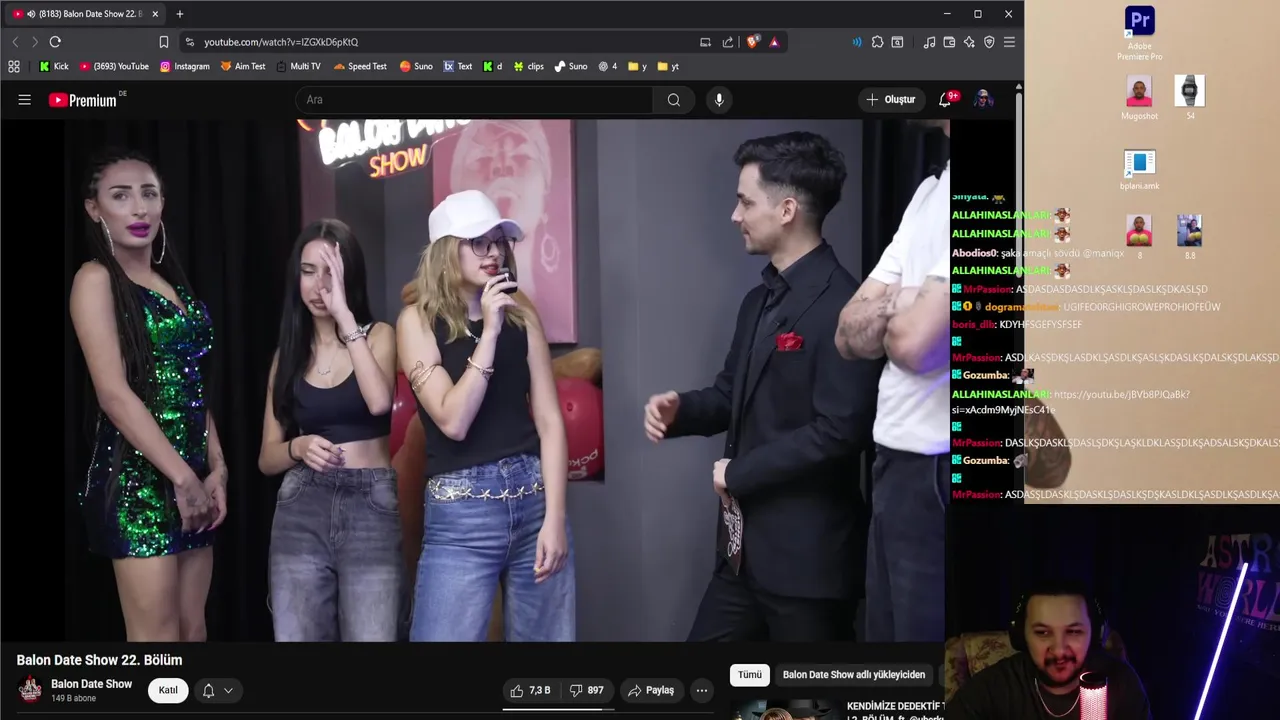1280x720 pixels.
Task: Start voice search with the microphone icon
Action: coord(718,99)
